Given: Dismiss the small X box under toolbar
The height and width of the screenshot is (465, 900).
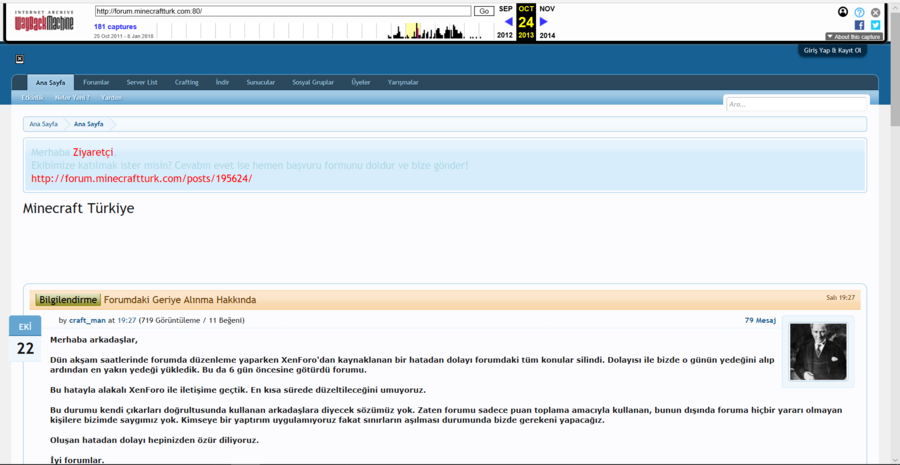Looking at the screenshot, I should [20, 59].
